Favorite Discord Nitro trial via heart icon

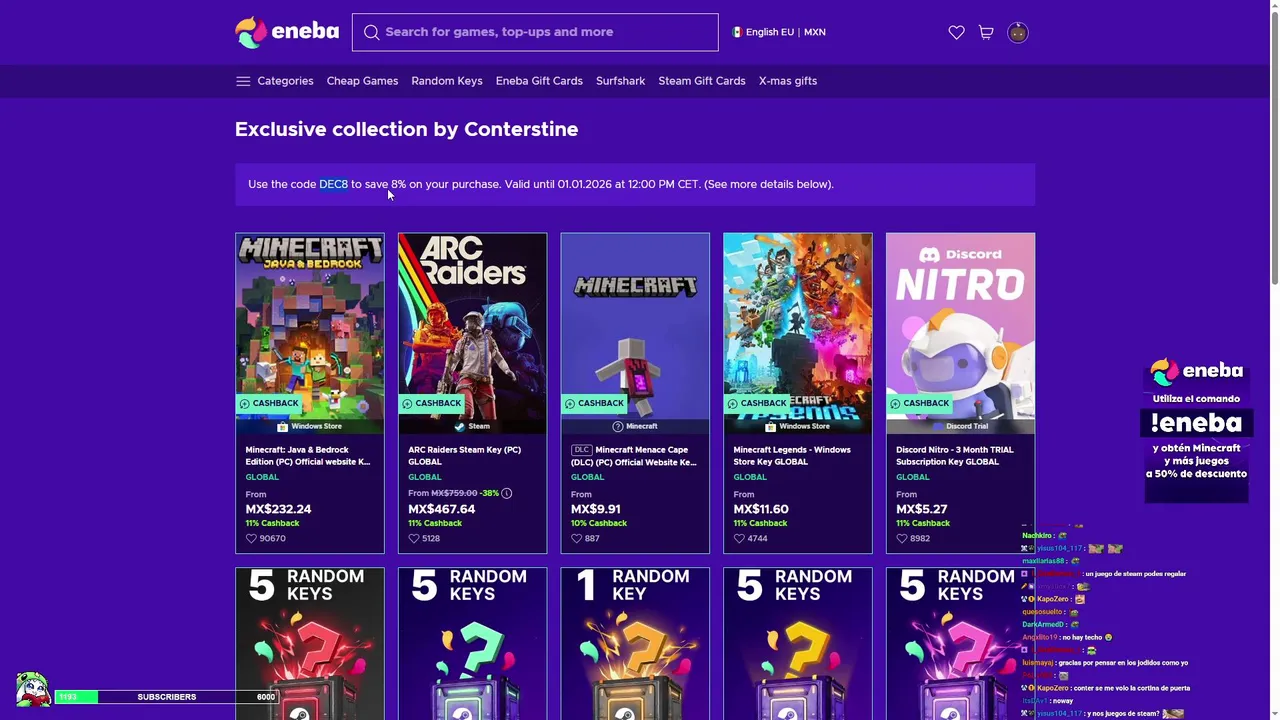tap(902, 538)
